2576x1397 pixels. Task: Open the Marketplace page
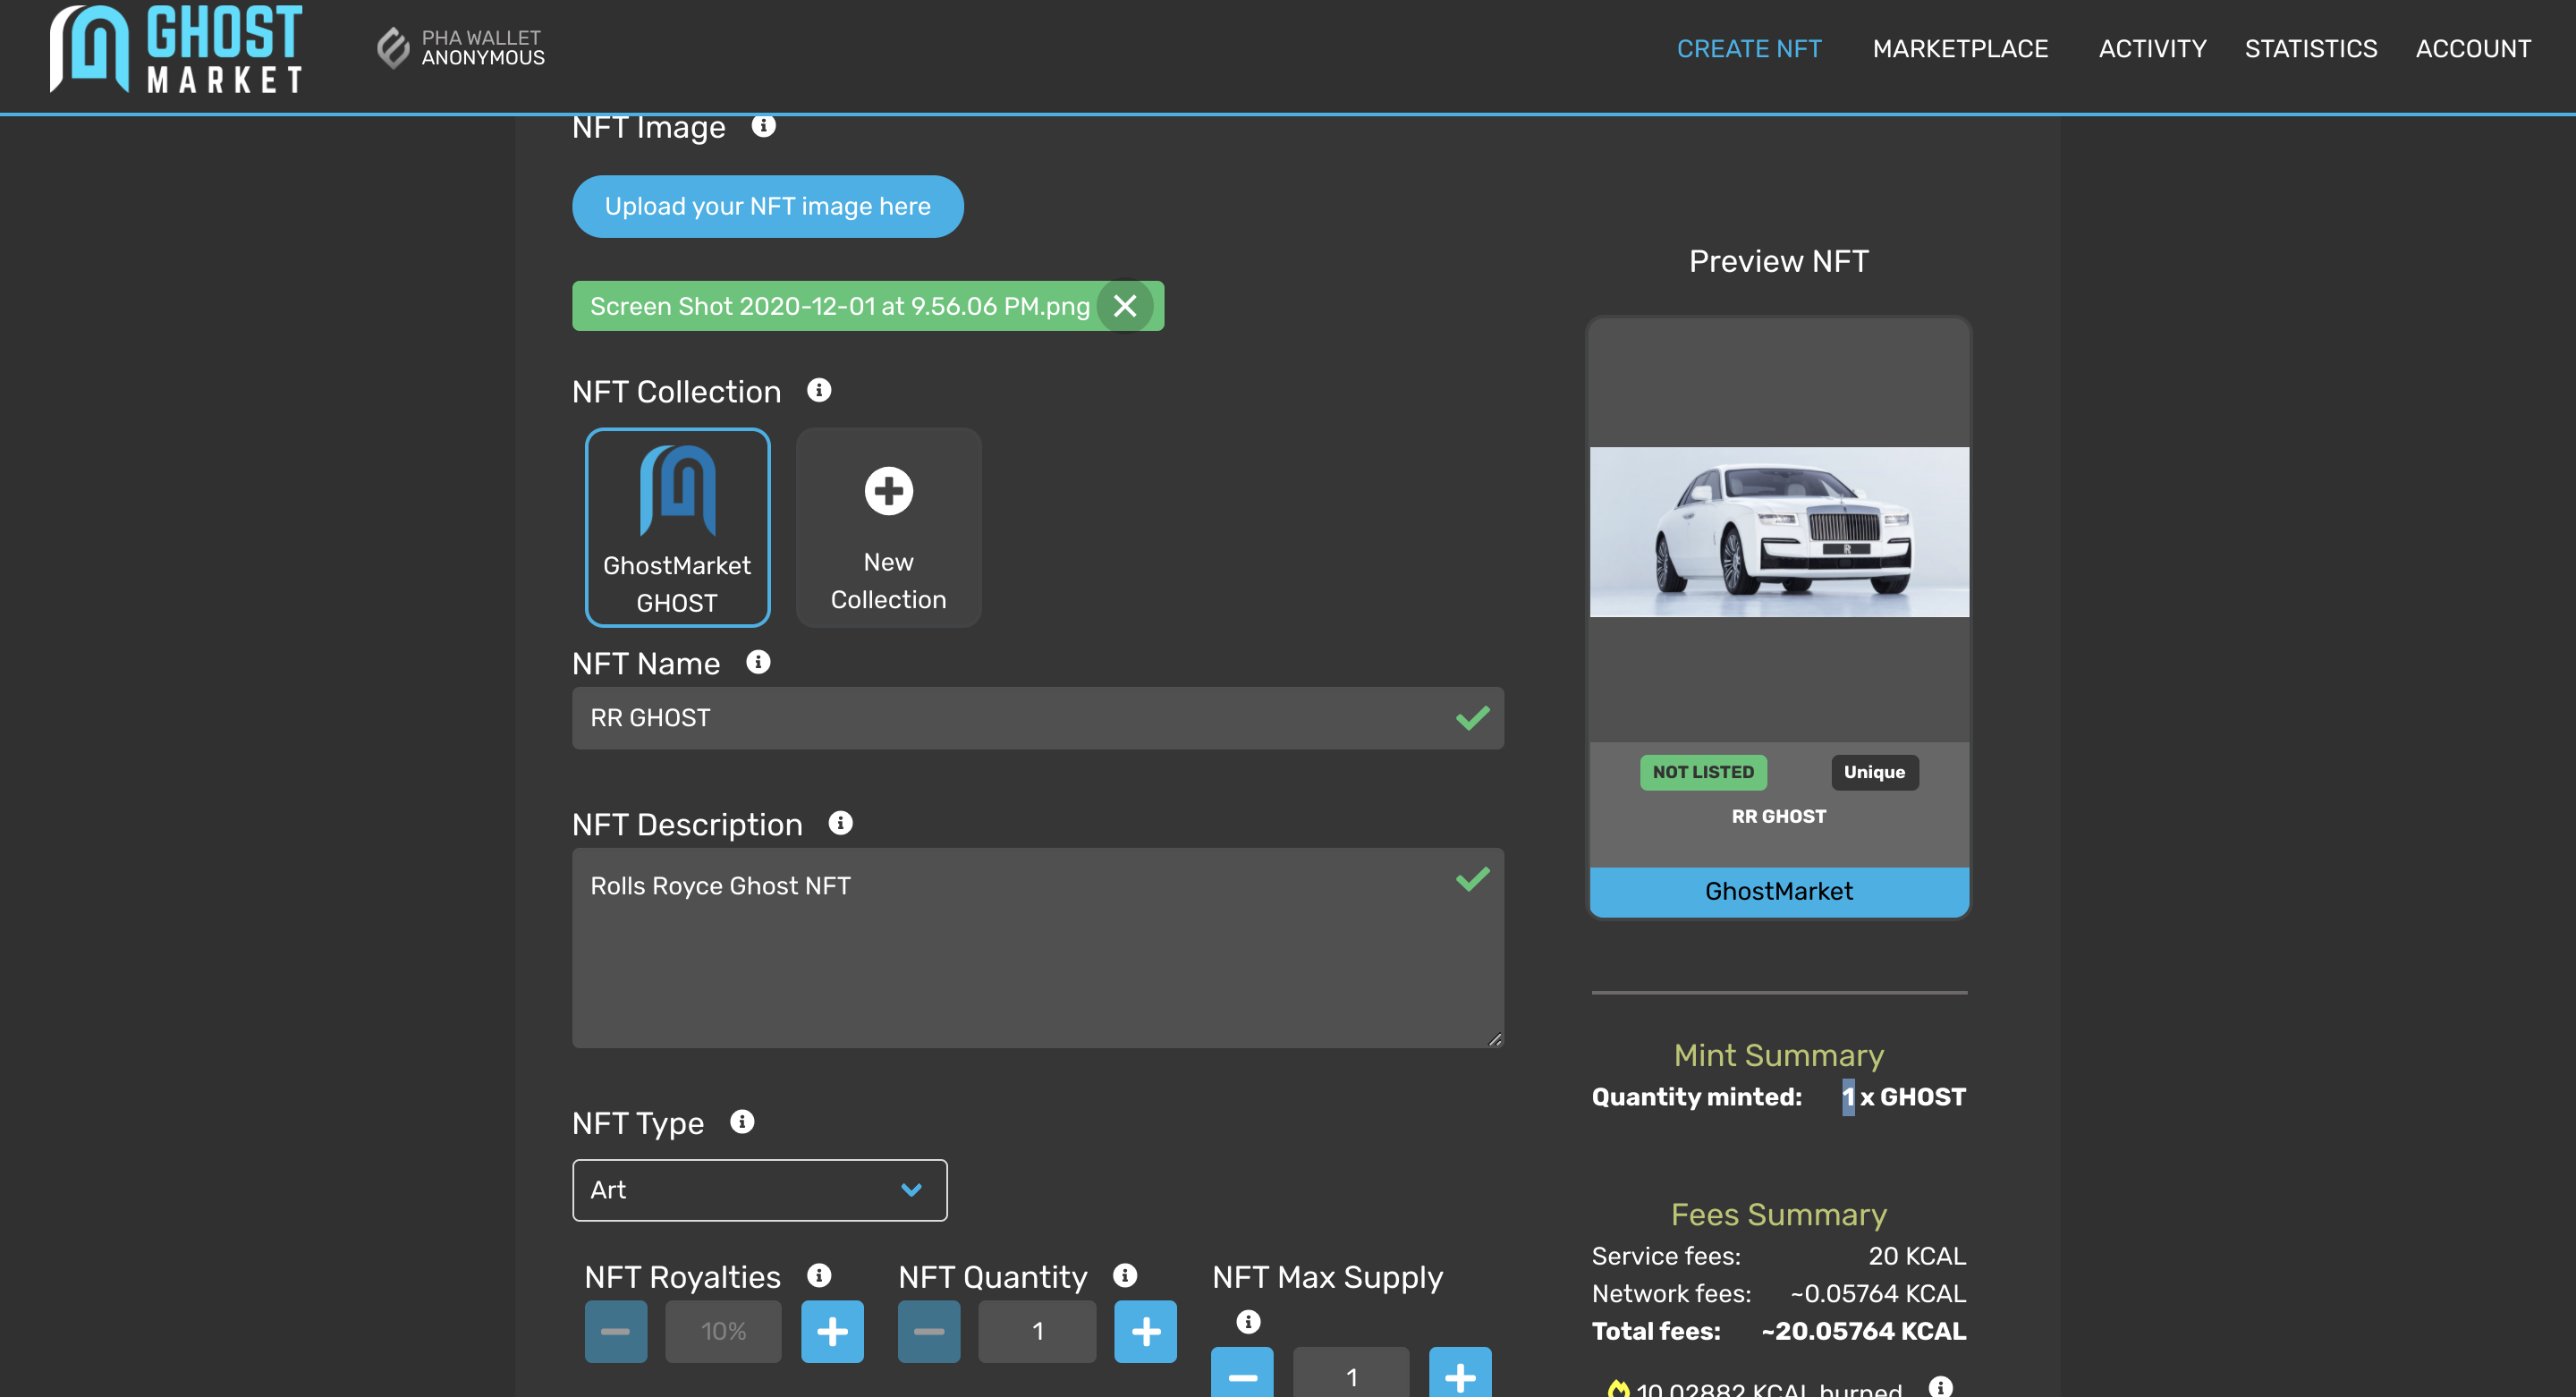click(1959, 49)
